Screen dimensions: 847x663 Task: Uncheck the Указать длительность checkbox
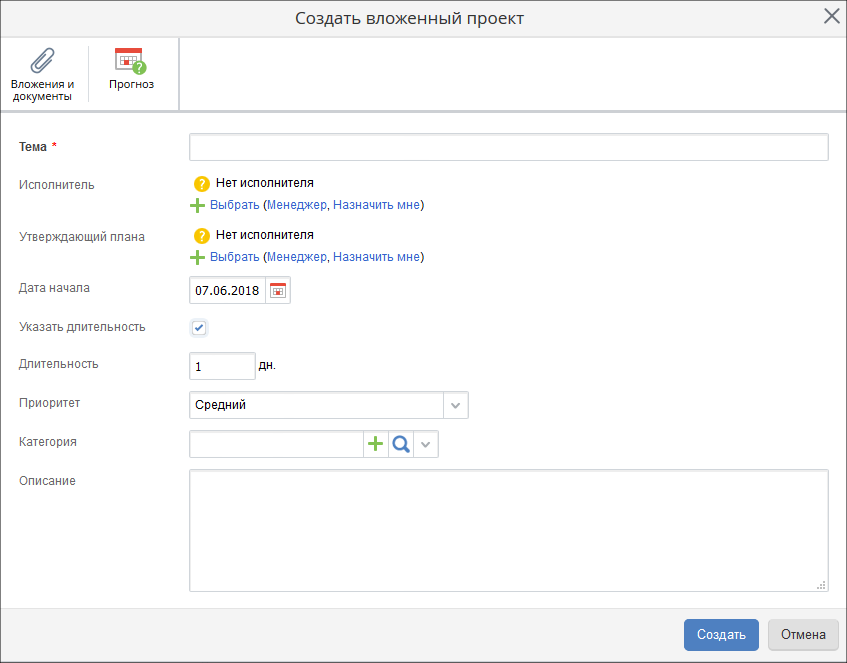pos(199,328)
